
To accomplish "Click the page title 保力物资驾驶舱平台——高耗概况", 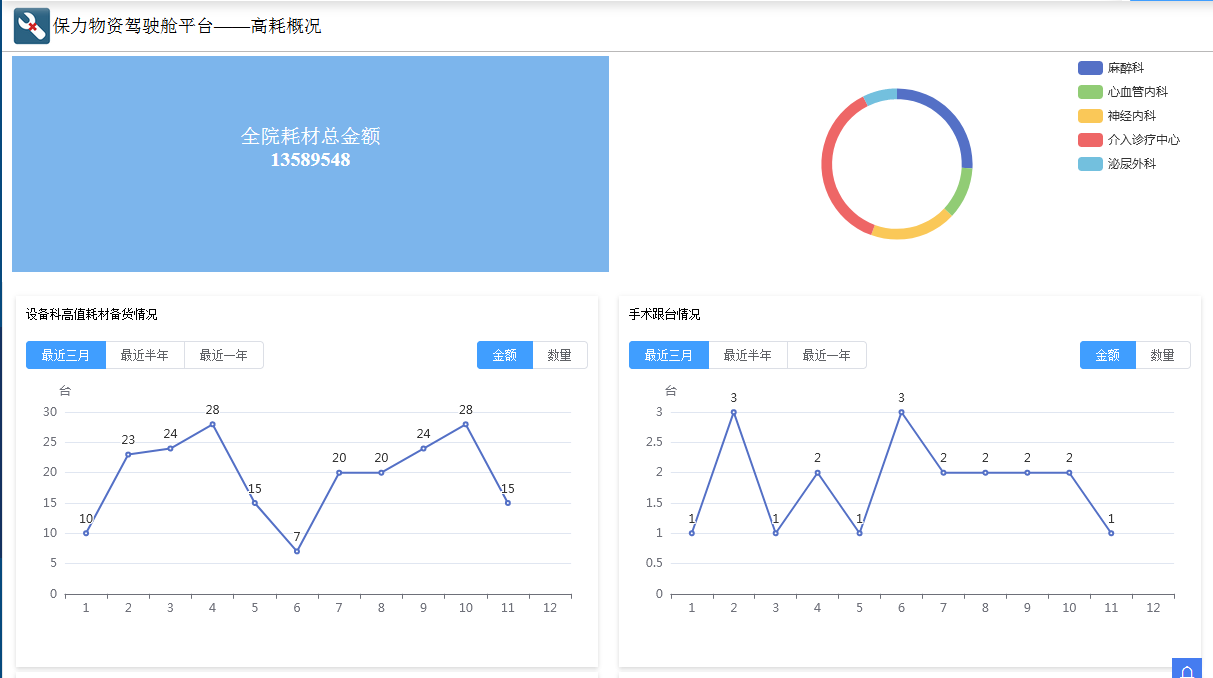I will [x=187, y=26].
